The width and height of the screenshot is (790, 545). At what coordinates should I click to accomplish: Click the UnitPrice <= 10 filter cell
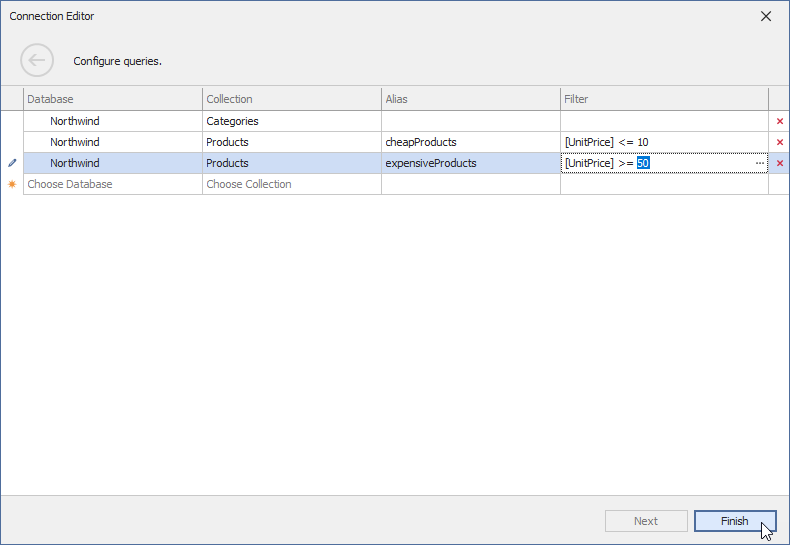[663, 142]
